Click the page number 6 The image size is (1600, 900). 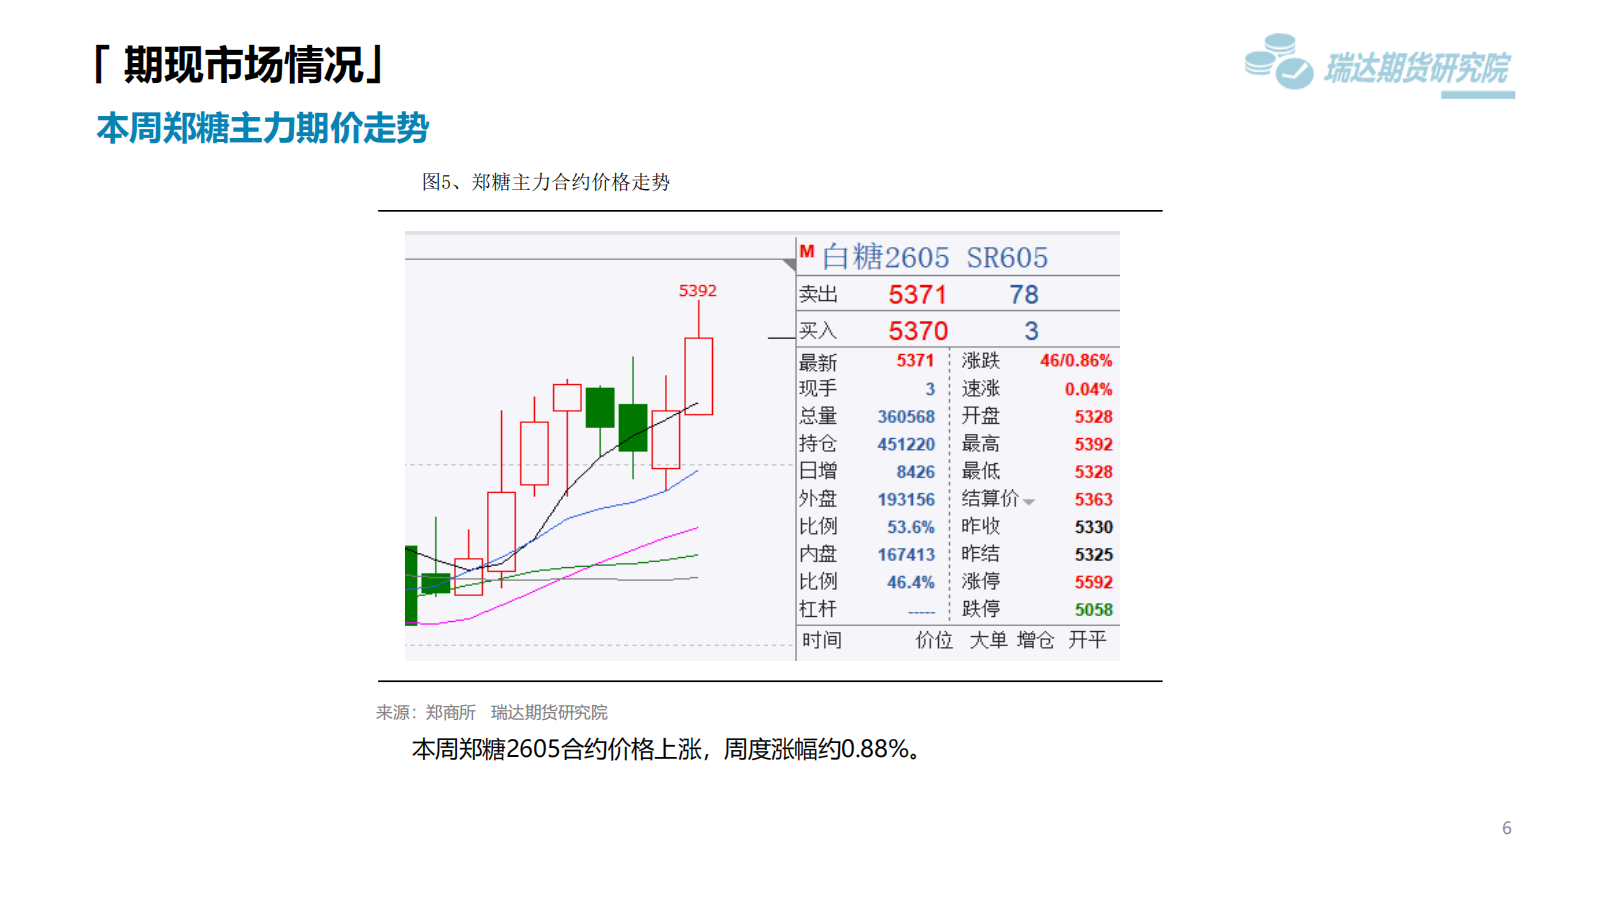pyautogui.click(x=1506, y=828)
